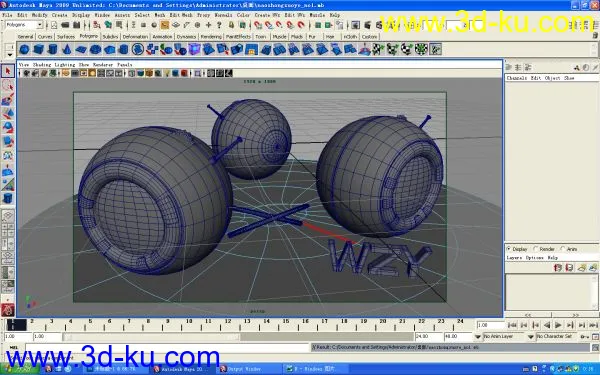Click the MEL command line input field

[x=167, y=347]
